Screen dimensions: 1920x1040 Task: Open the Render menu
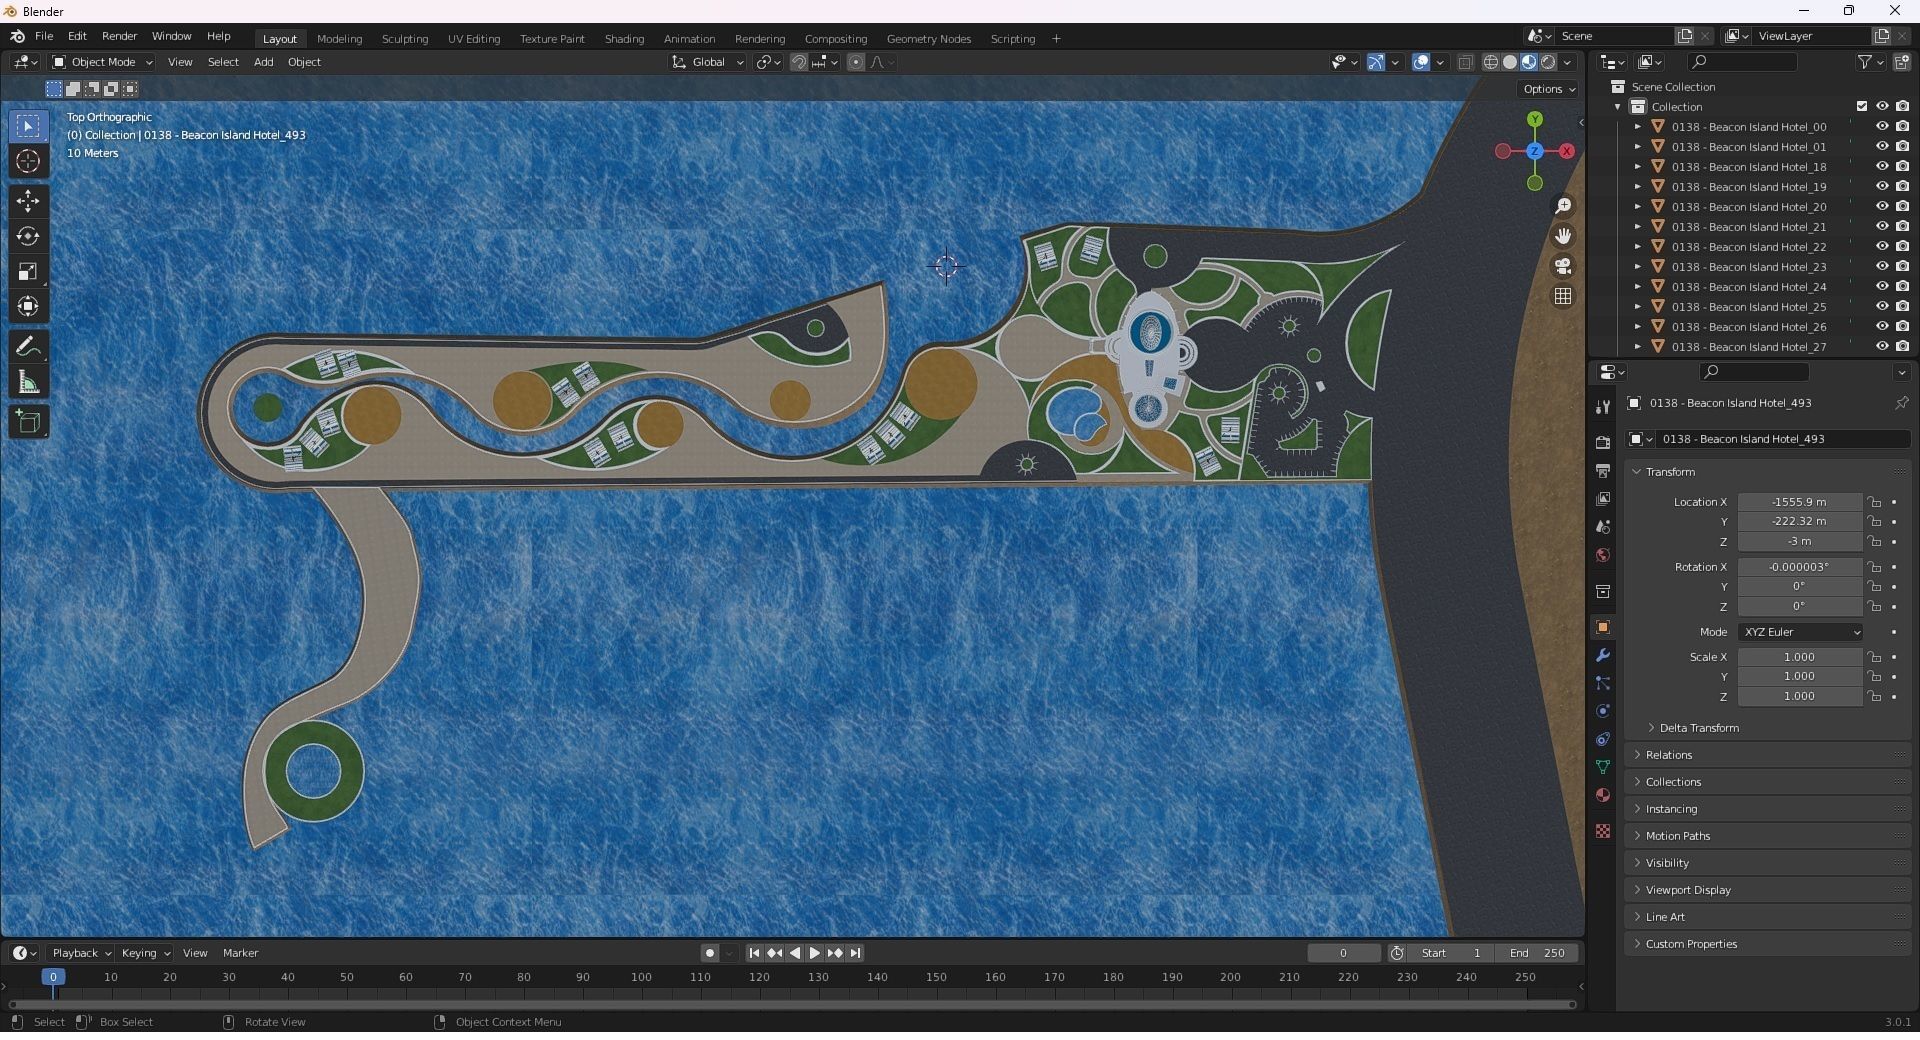119,36
